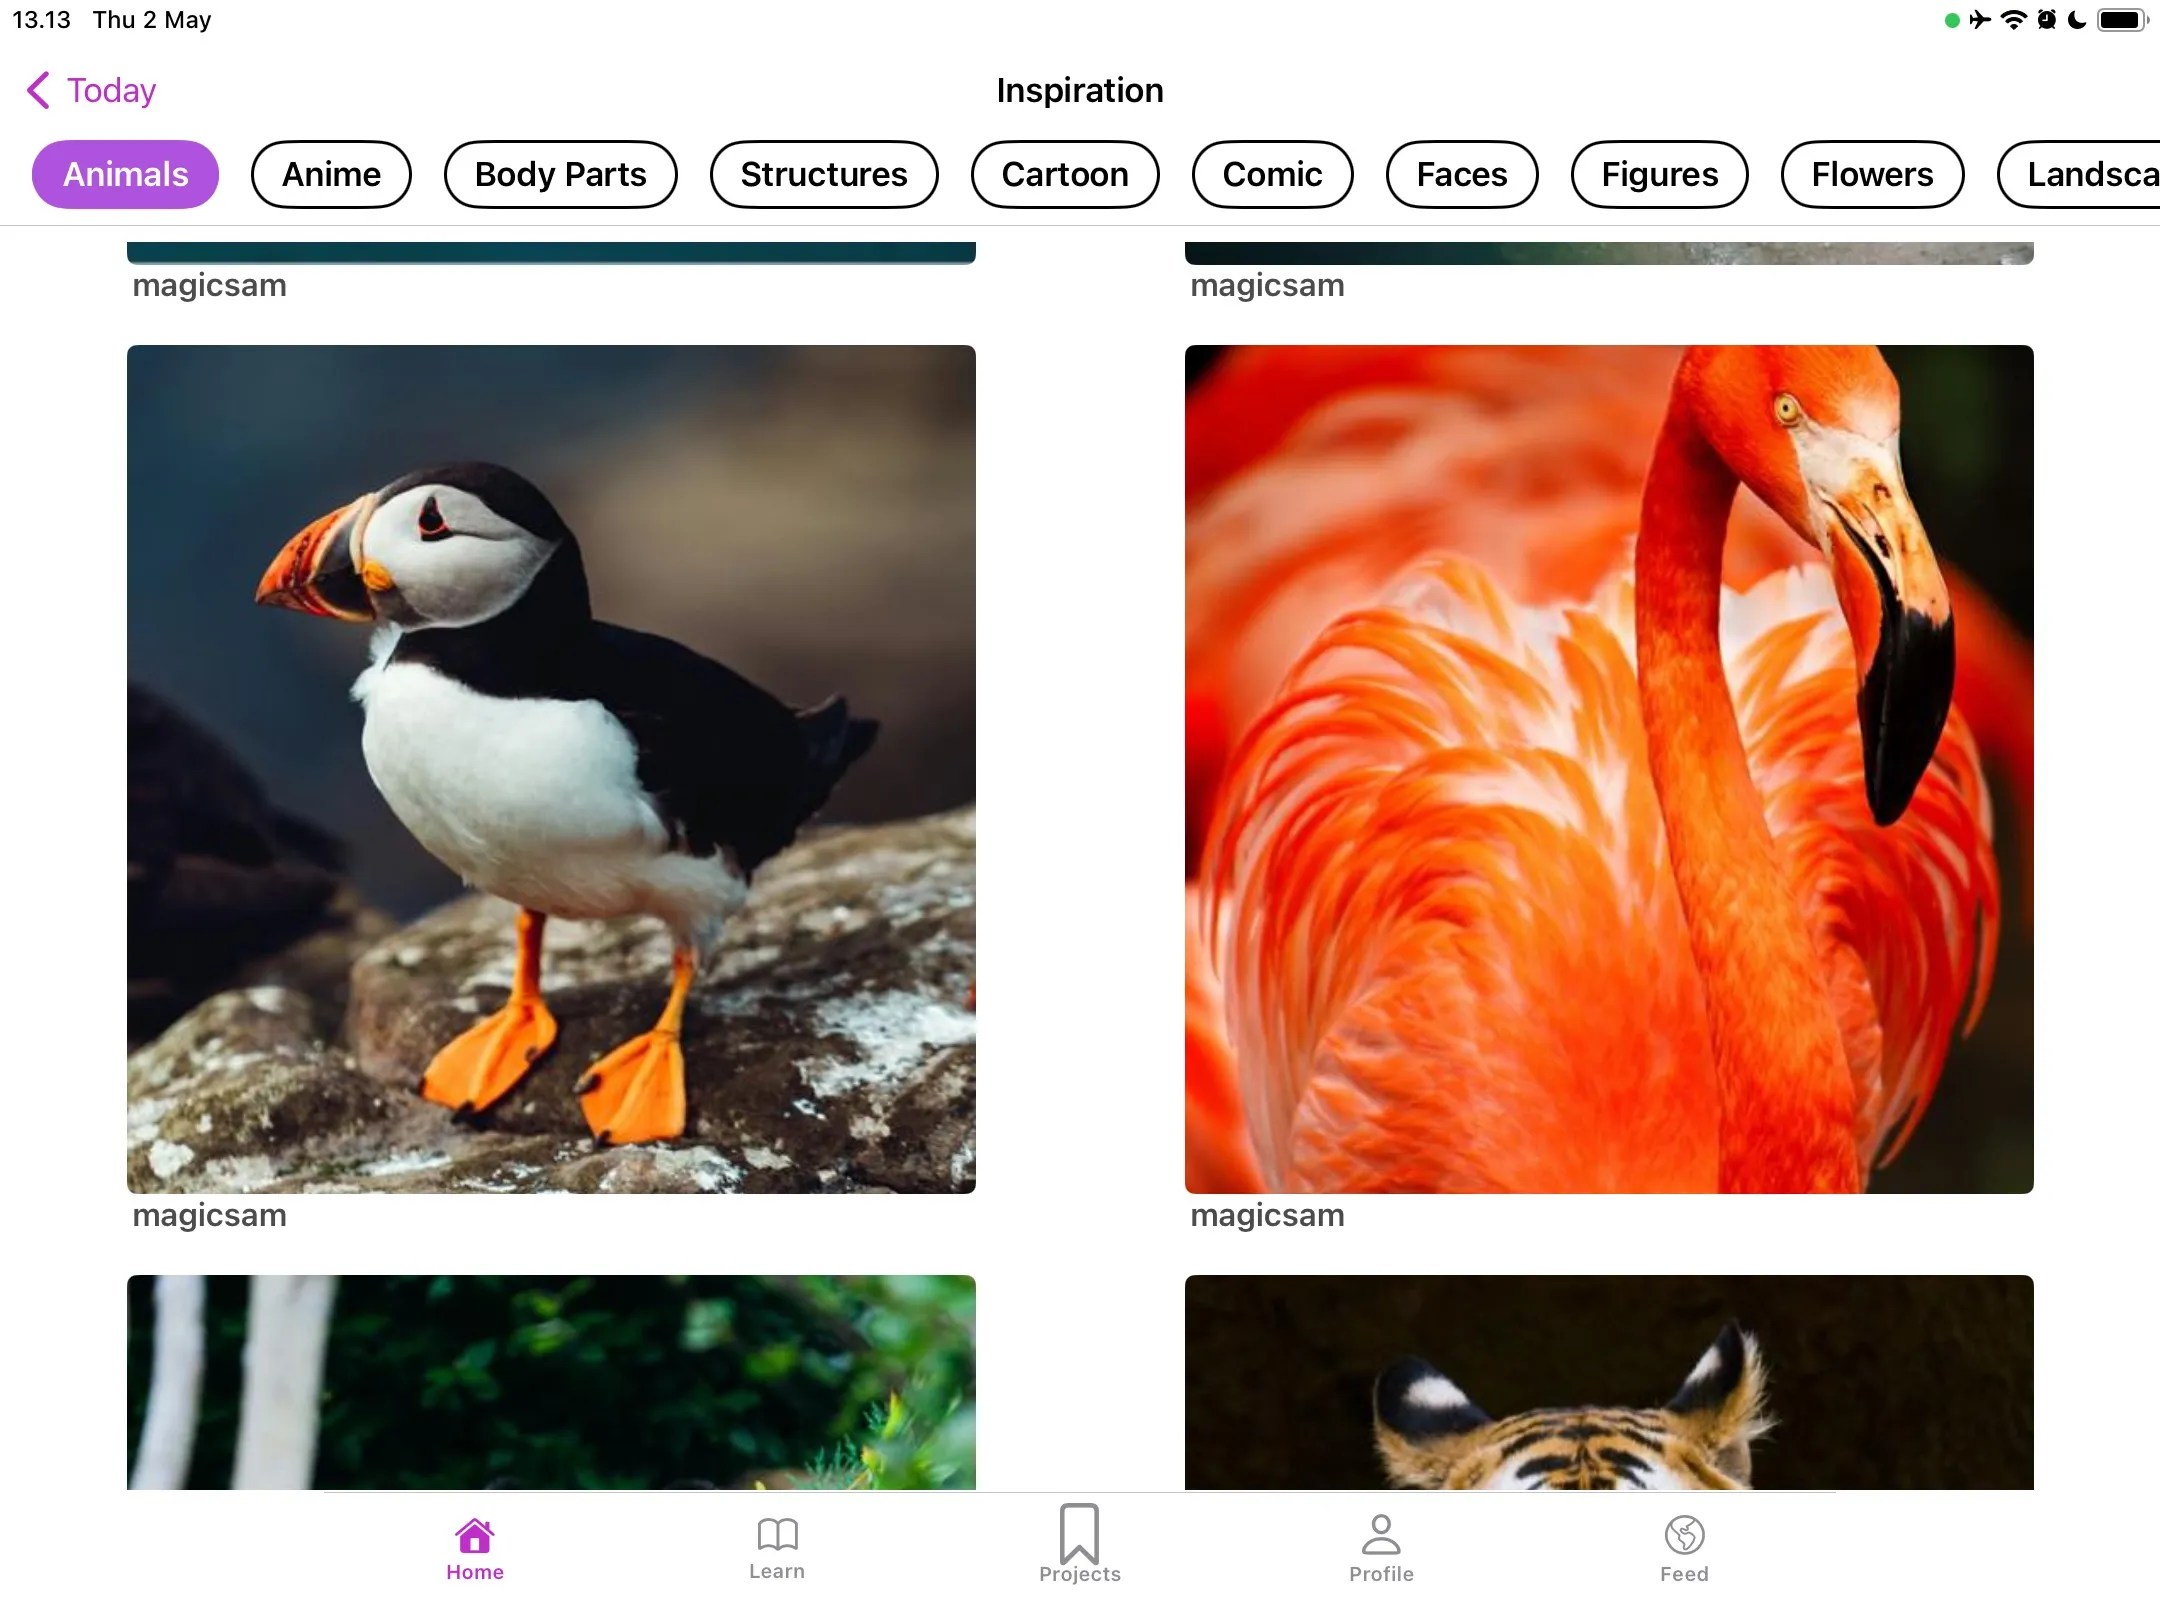
Task: Toggle off the Animals filter
Action: [x=125, y=173]
